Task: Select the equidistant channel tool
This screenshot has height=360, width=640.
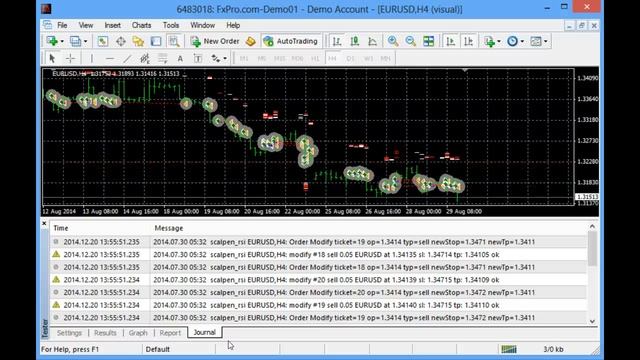Action: 145,58
